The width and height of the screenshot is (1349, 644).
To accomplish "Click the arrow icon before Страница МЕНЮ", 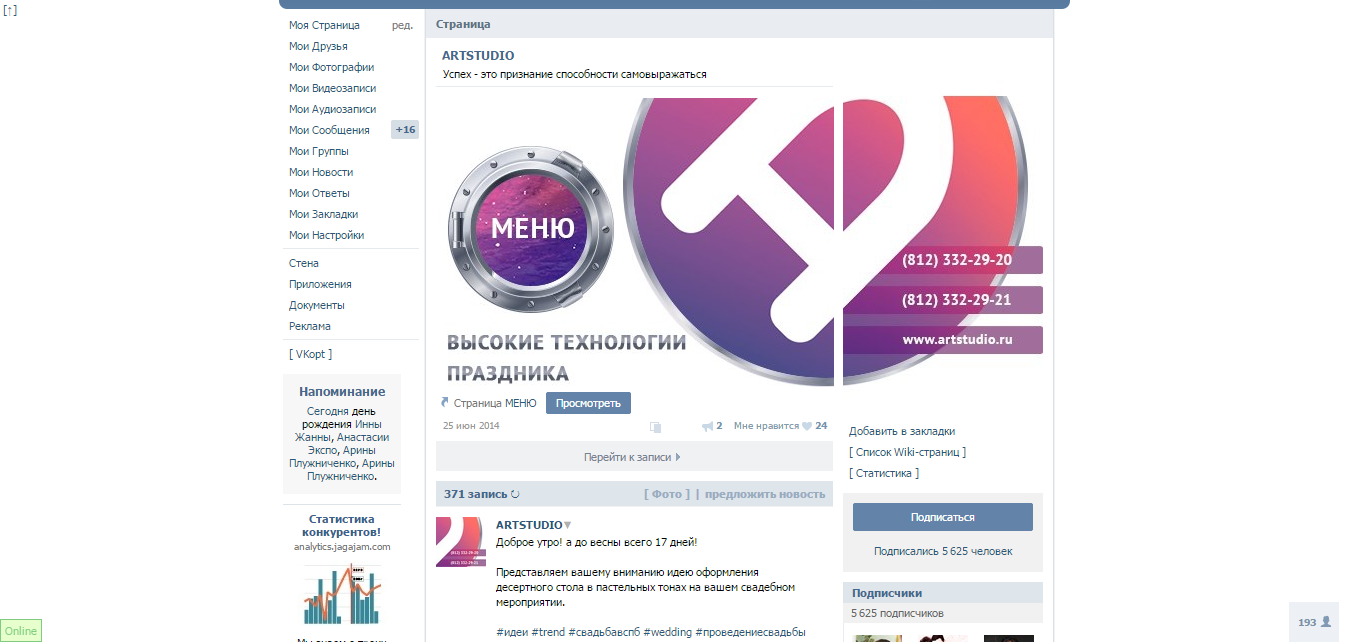I will coord(445,403).
